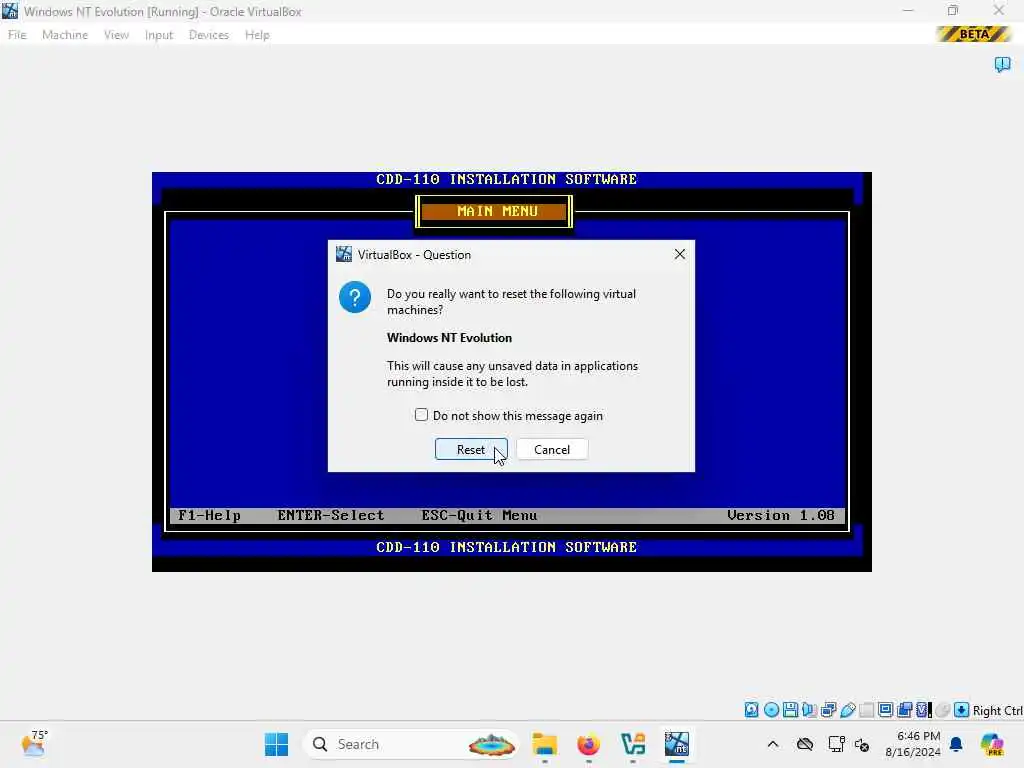This screenshot has width=1024, height=768.
Task: Dismiss the dialog with Cancel
Action: pos(552,449)
